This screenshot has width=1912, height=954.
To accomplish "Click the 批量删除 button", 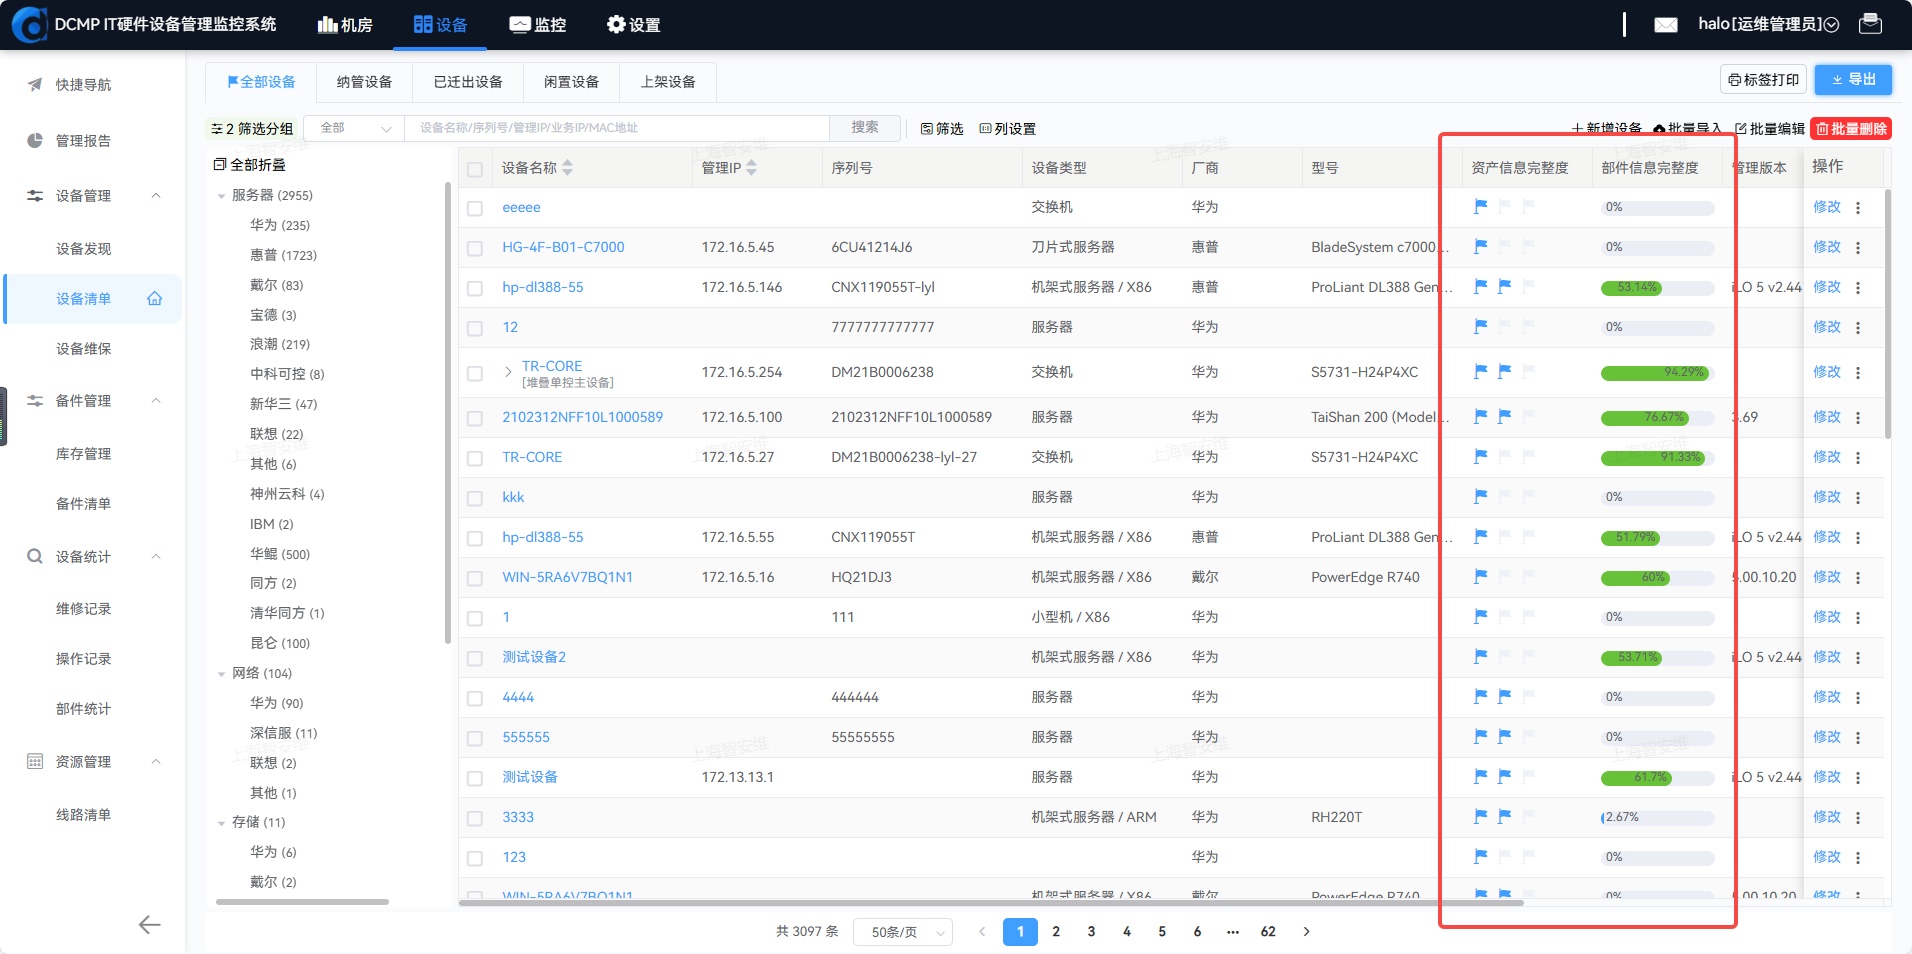I will click(1851, 129).
